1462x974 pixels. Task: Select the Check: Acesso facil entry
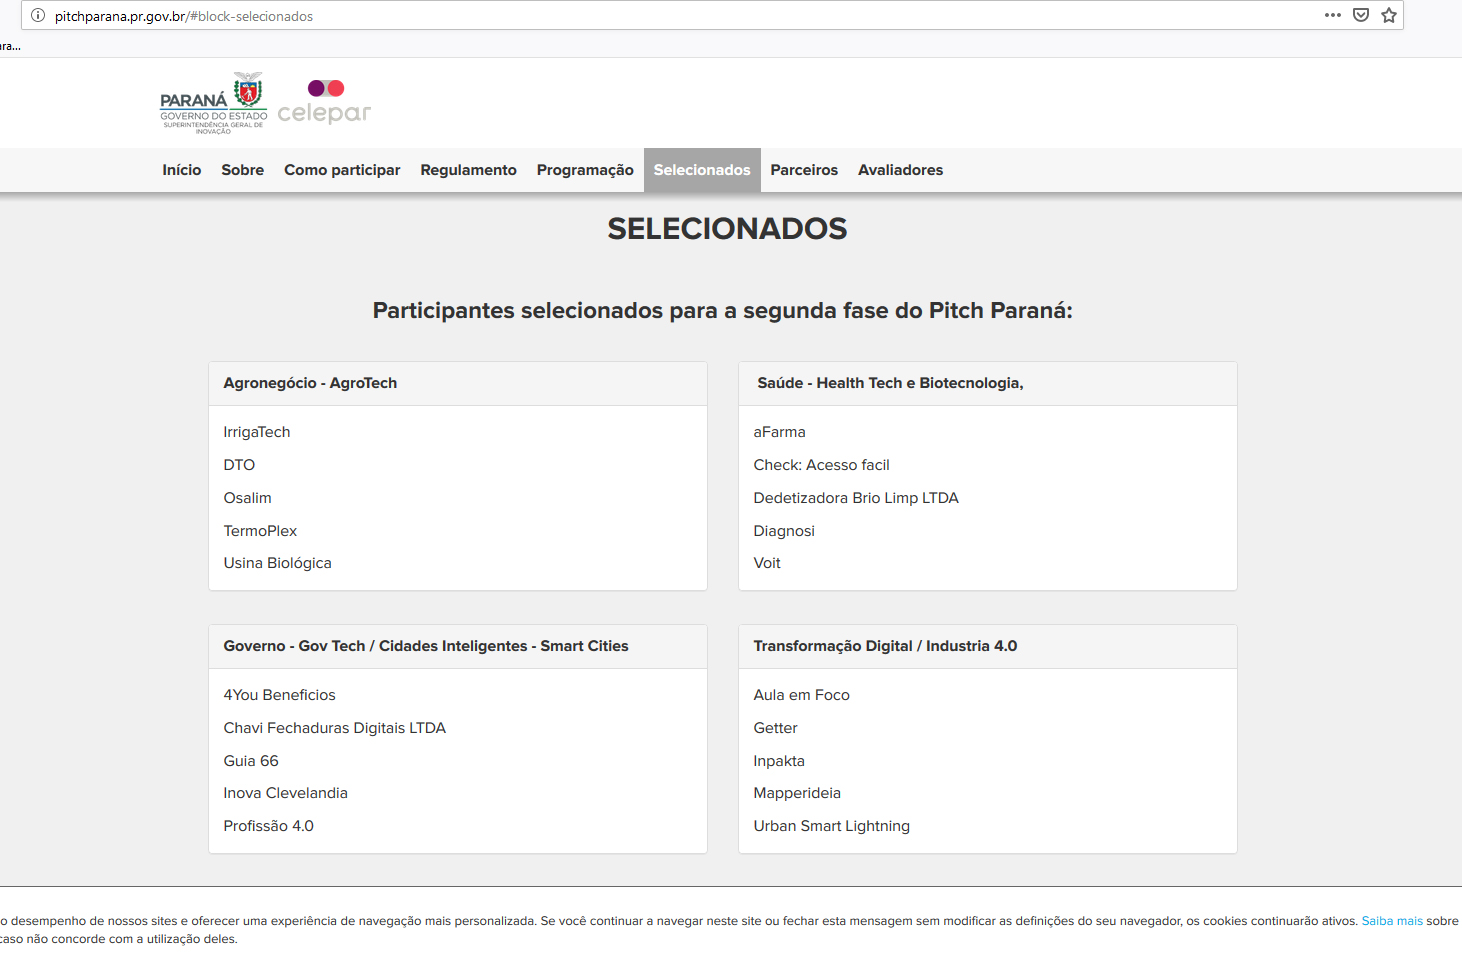(x=821, y=465)
